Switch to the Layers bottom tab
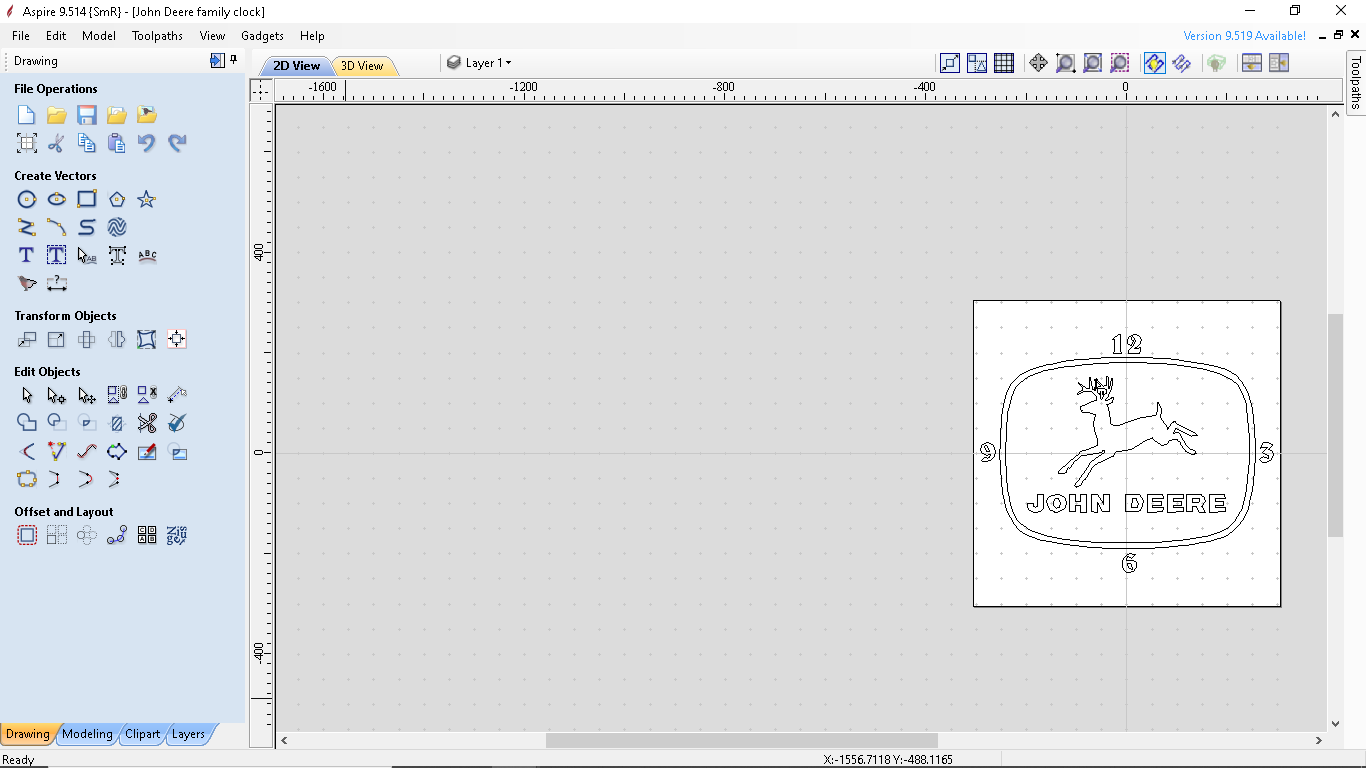The height and width of the screenshot is (768, 1366). coord(188,733)
